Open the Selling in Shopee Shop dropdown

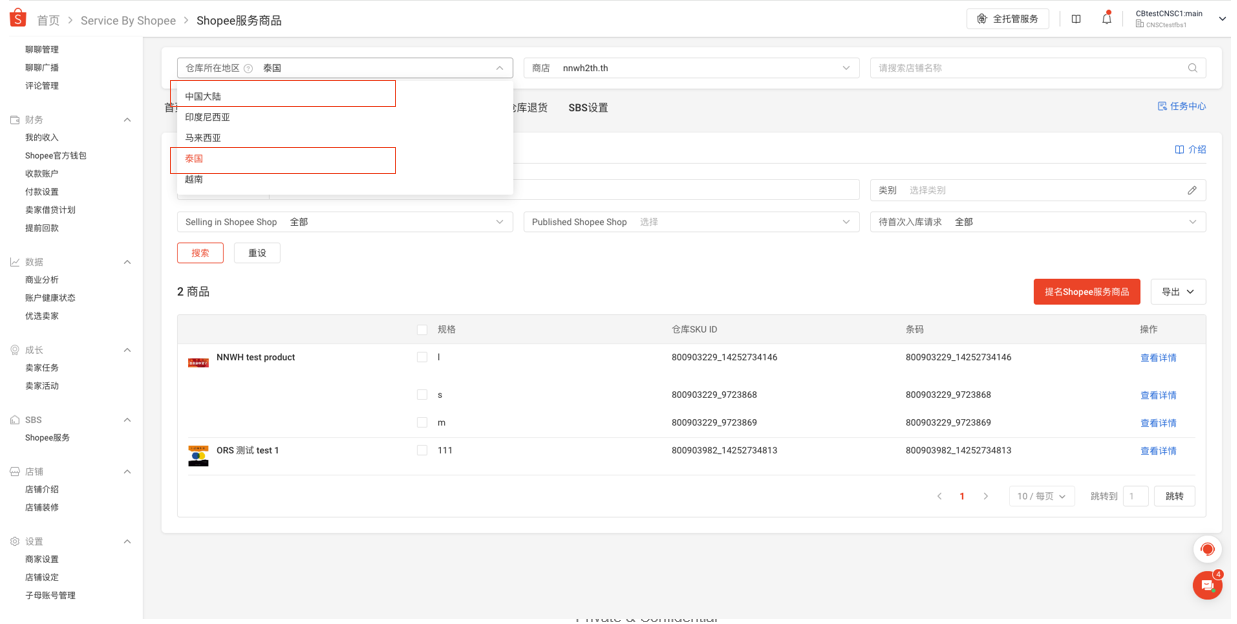pos(345,222)
